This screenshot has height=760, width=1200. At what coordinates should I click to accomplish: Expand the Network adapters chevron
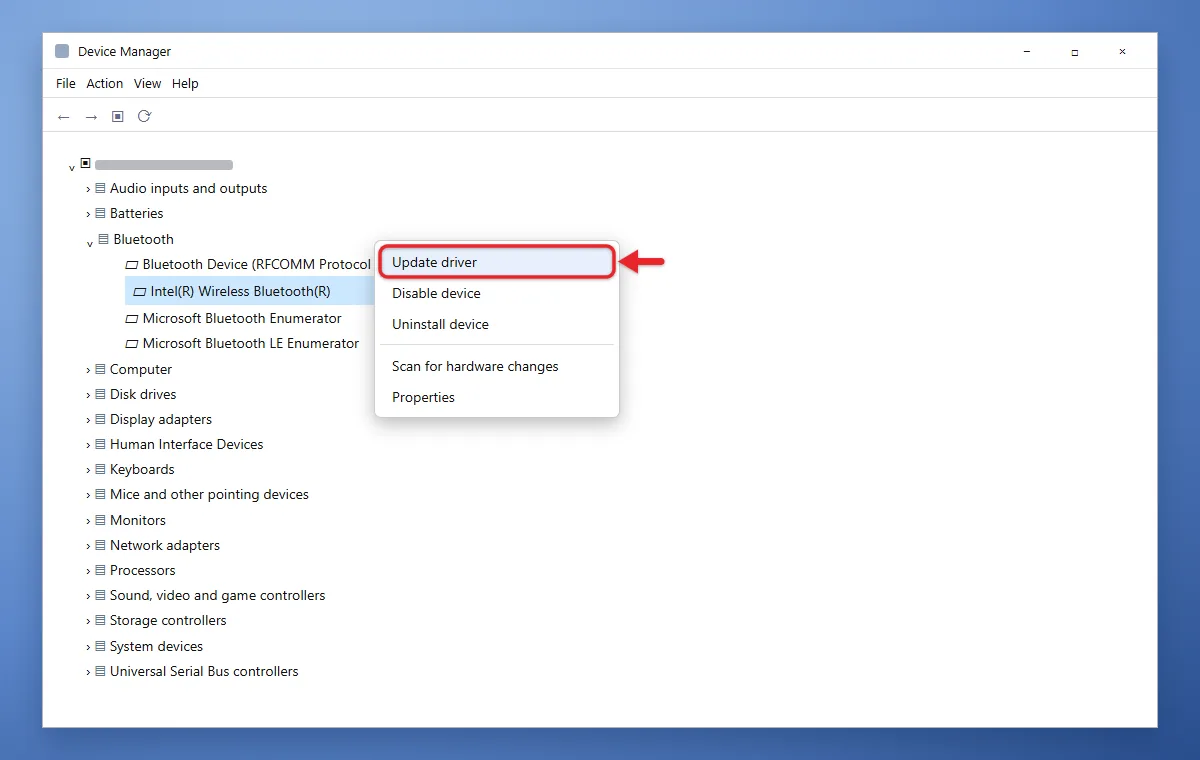click(88, 546)
